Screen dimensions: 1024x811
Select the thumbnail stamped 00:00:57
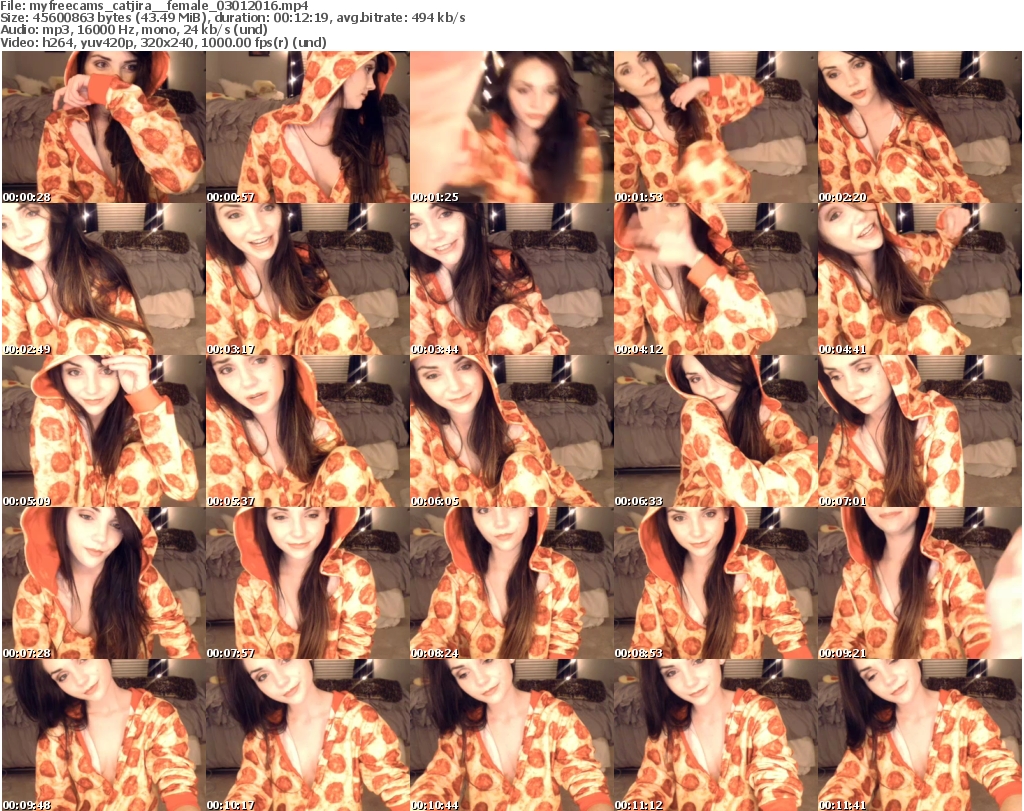pyautogui.click(x=308, y=127)
